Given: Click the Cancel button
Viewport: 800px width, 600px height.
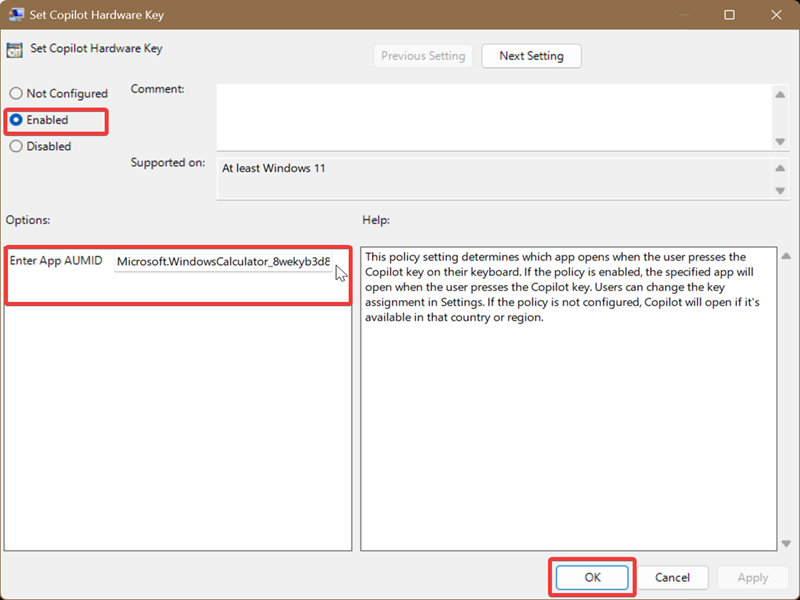Looking at the screenshot, I should 672,578.
